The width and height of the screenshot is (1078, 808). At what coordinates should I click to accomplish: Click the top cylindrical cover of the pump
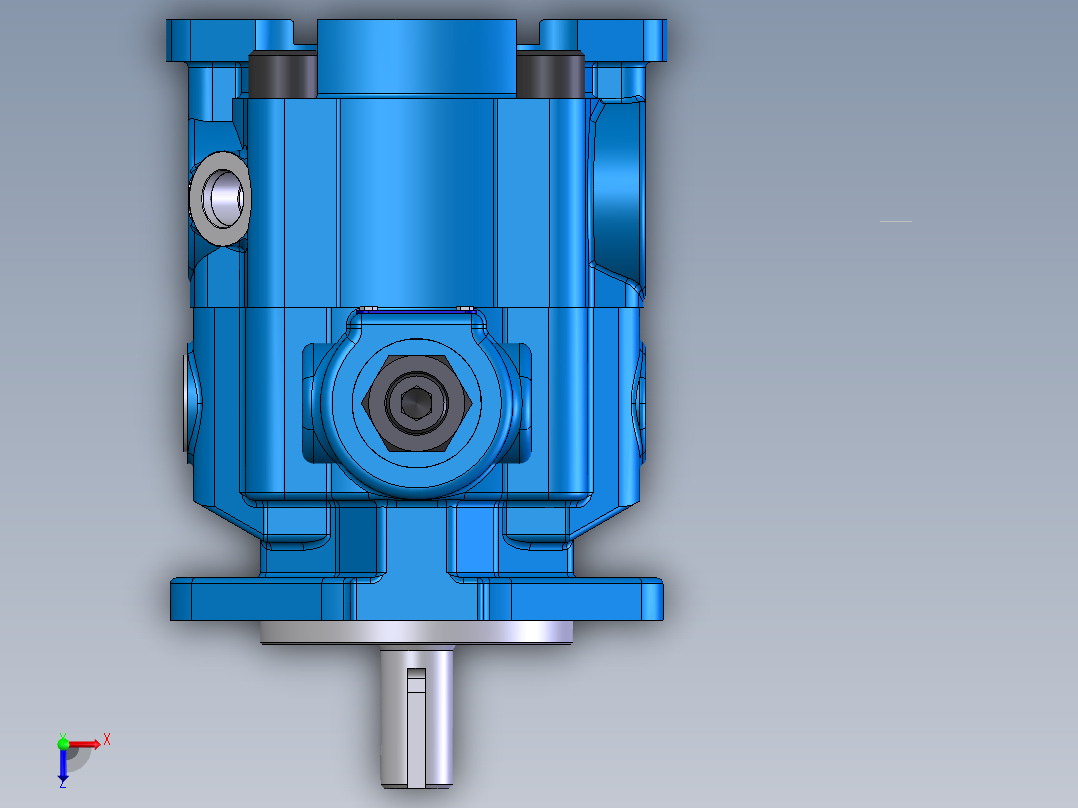pyautogui.click(x=415, y=50)
